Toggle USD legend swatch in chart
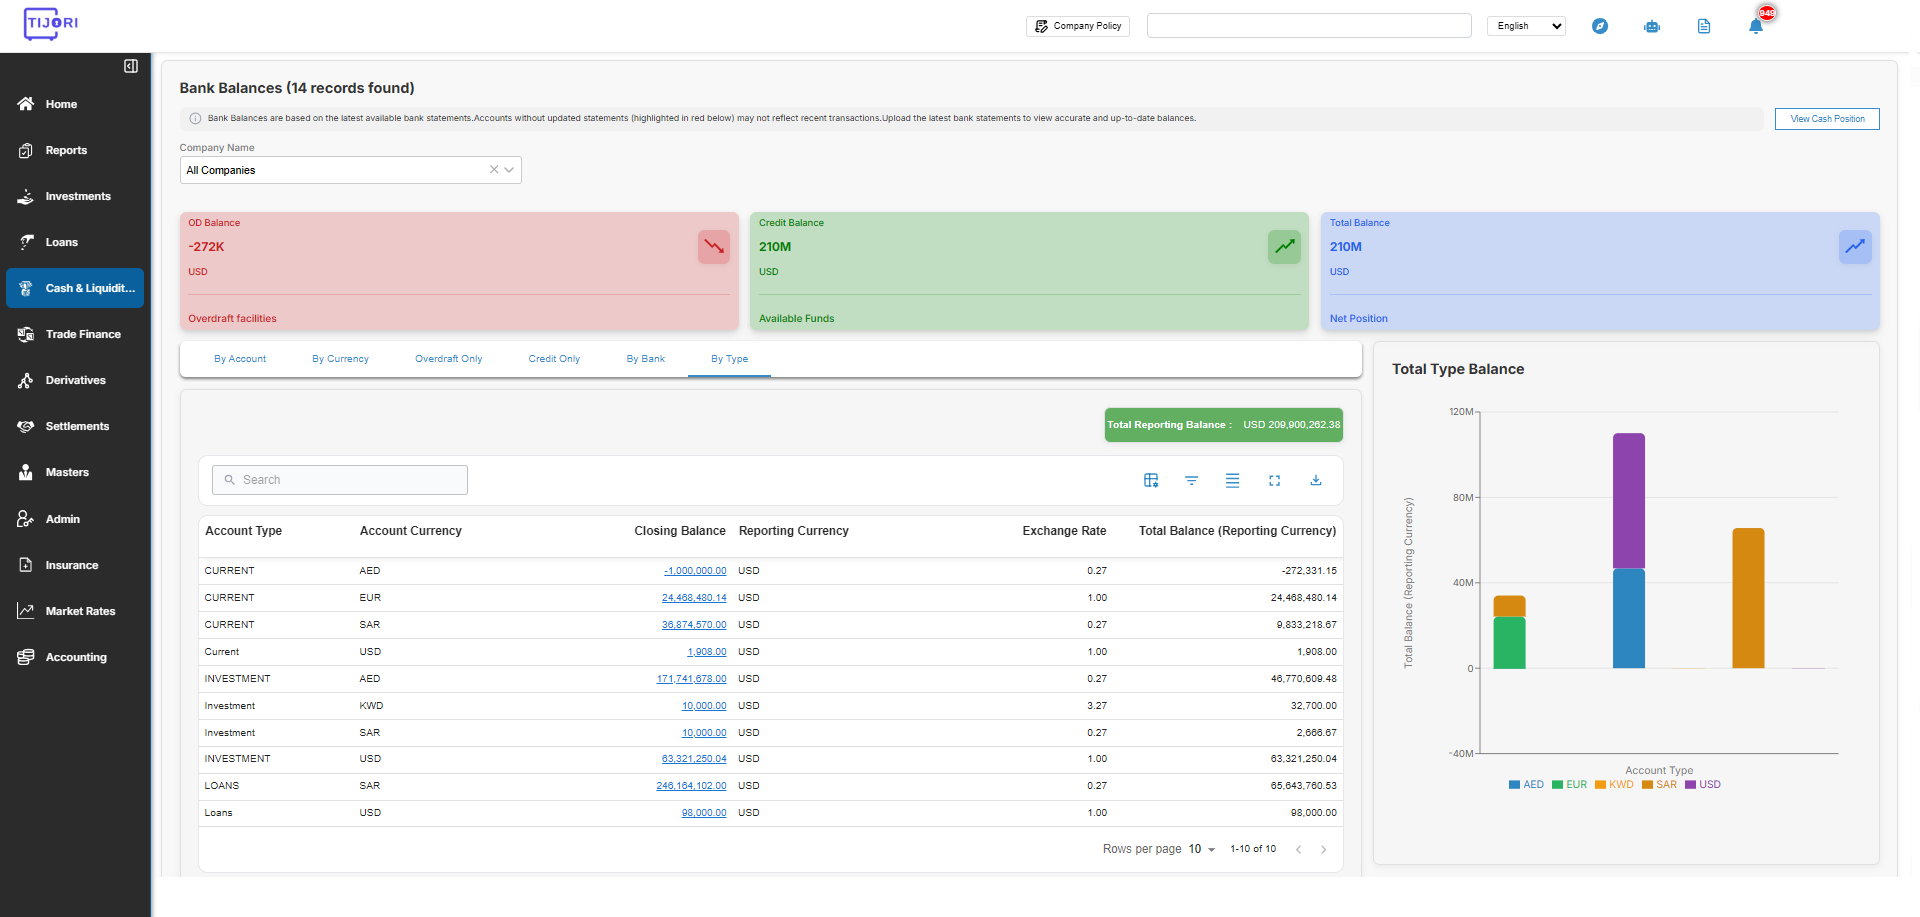Screen dimensions: 1920x917 point(1690,785)
